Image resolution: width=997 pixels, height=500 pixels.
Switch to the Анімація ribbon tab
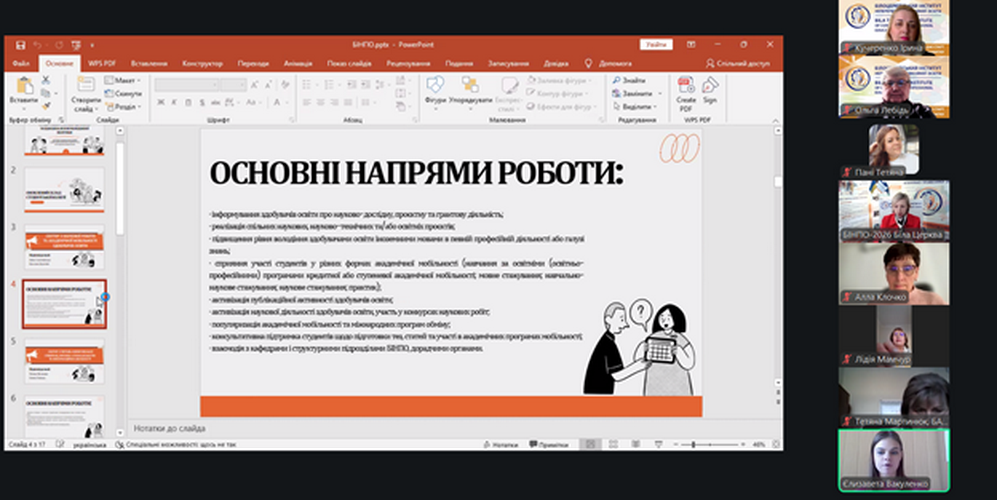pyautogui.click(x=297, y=63)
